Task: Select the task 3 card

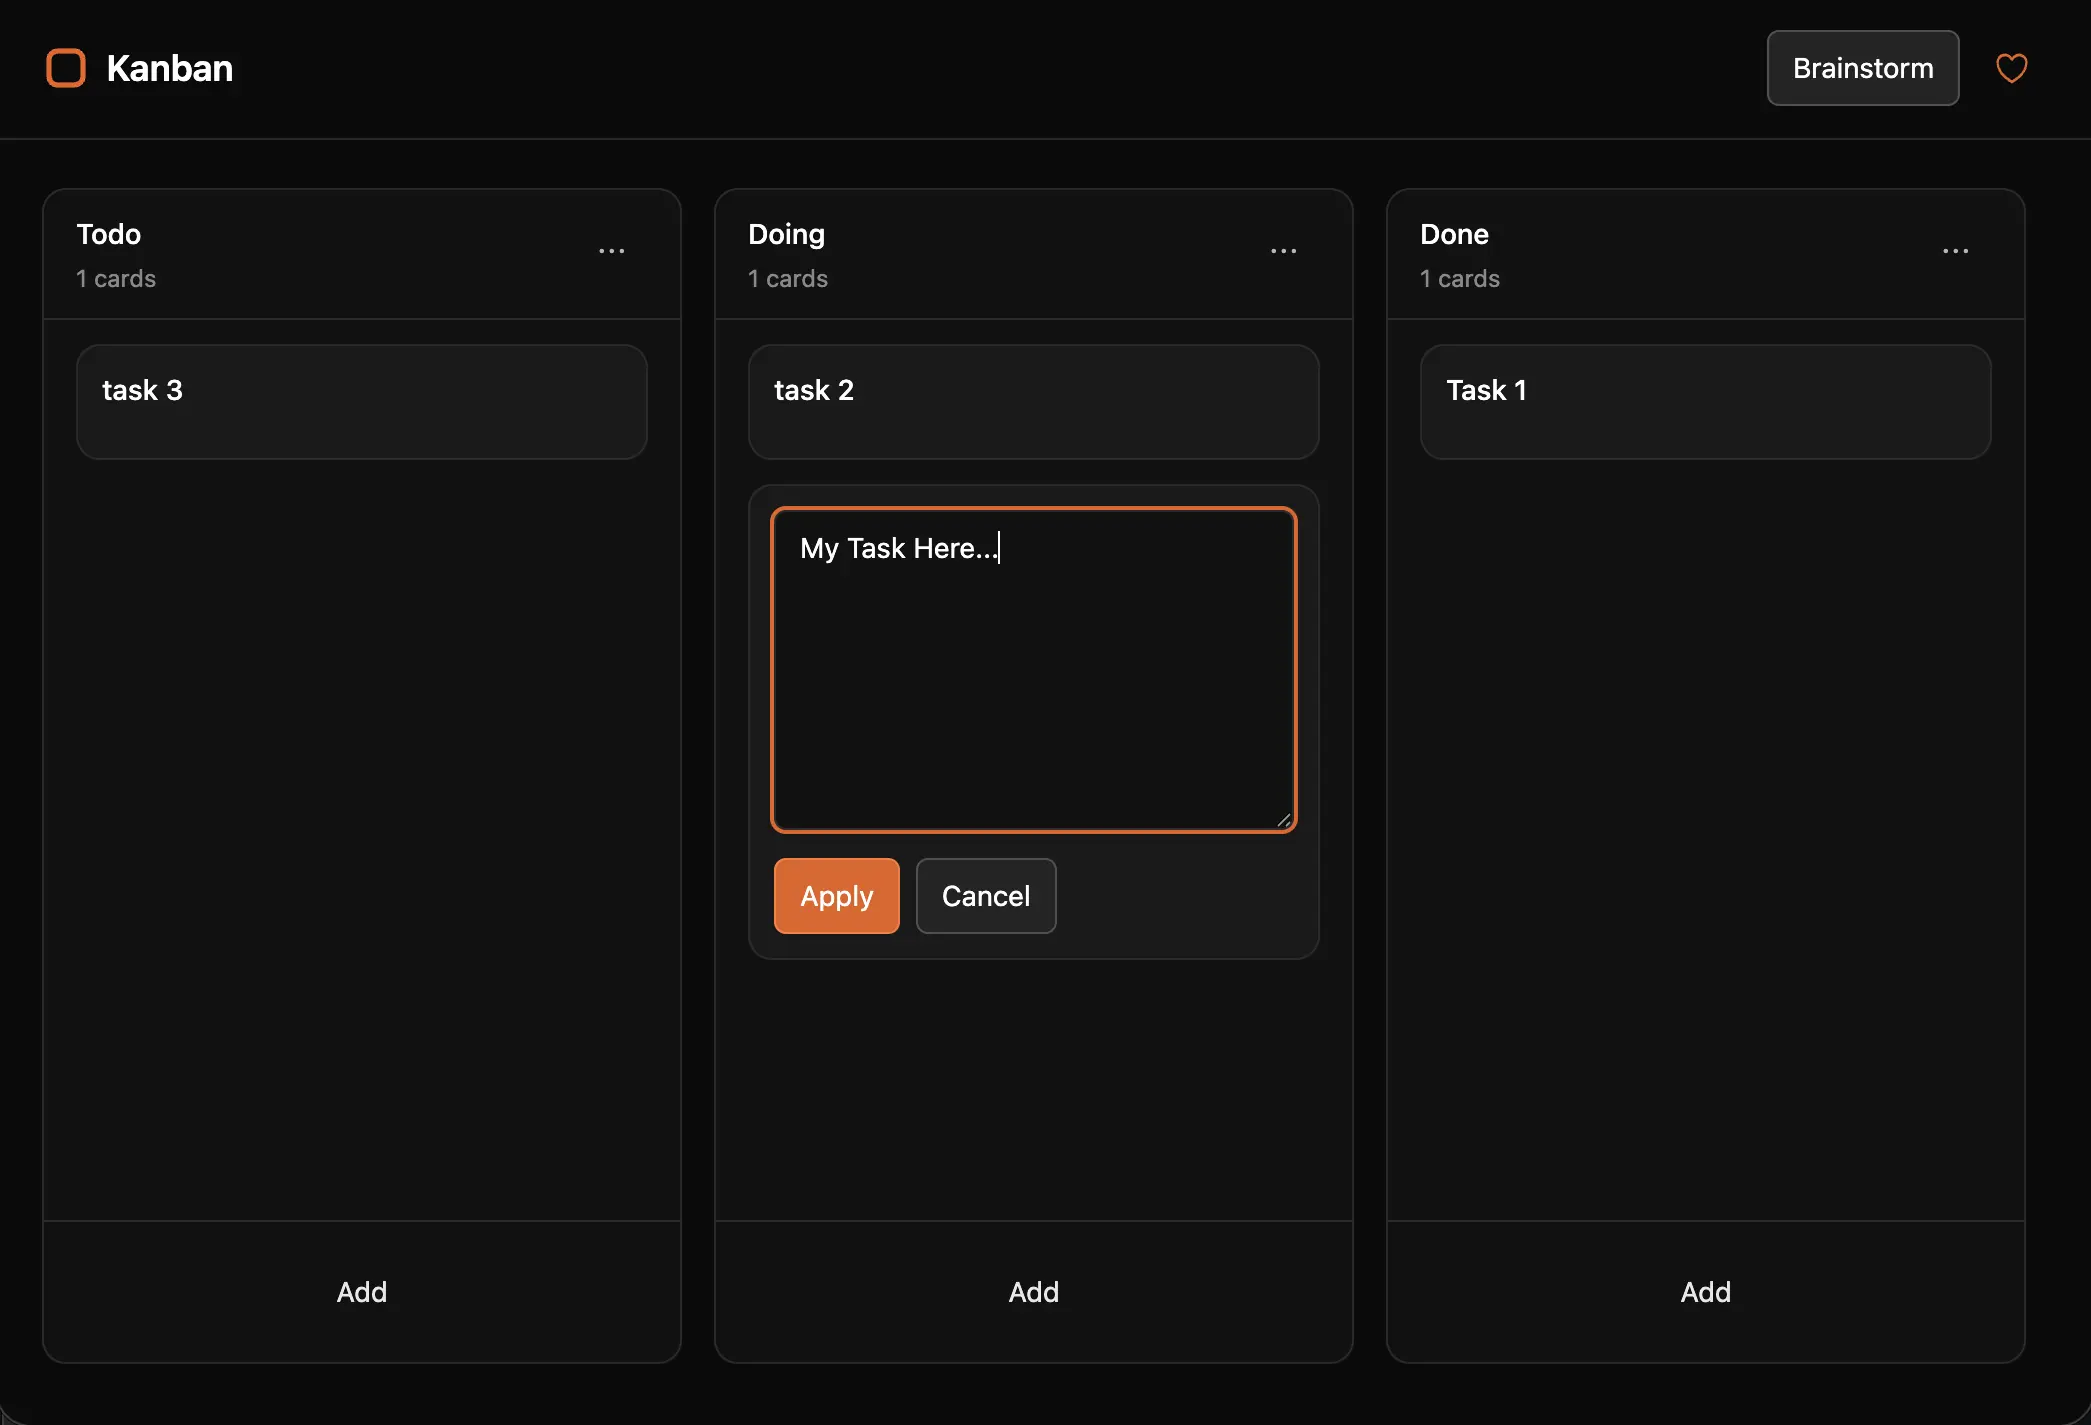Action: (361, 401)
